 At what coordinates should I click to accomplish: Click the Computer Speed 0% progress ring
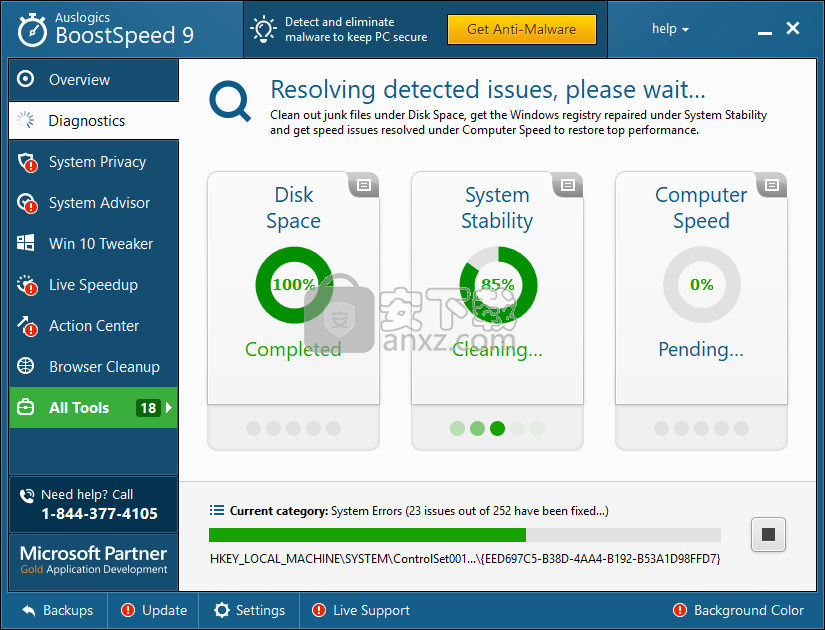coord(702,285)
